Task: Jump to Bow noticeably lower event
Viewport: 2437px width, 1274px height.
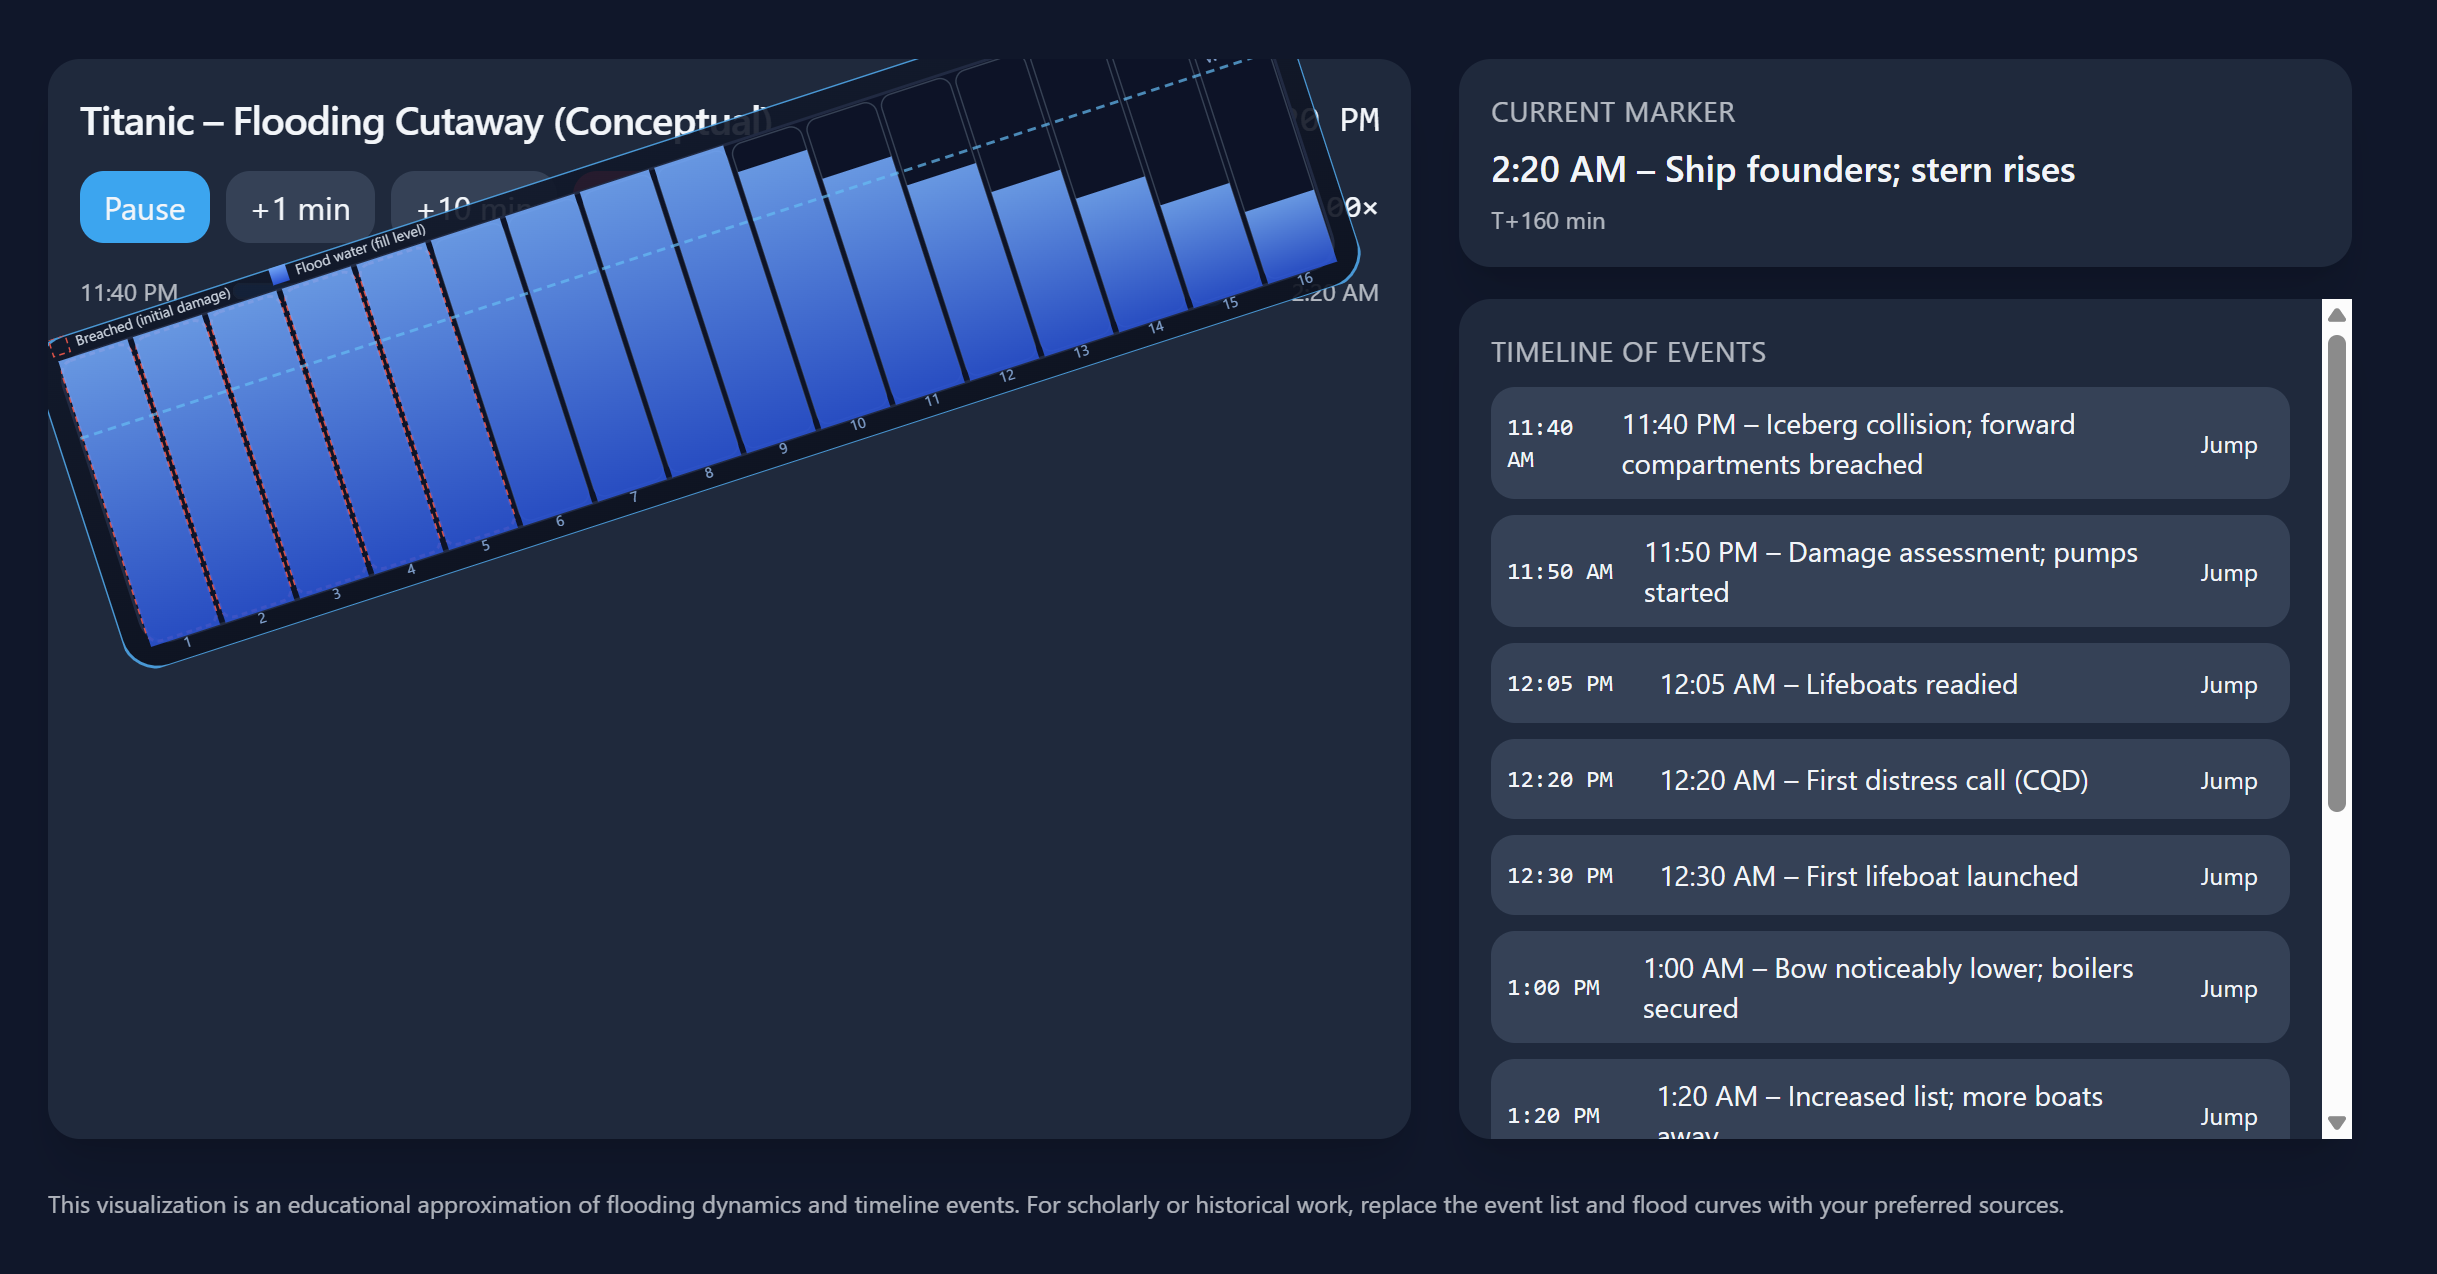Action: [2227, 988]
